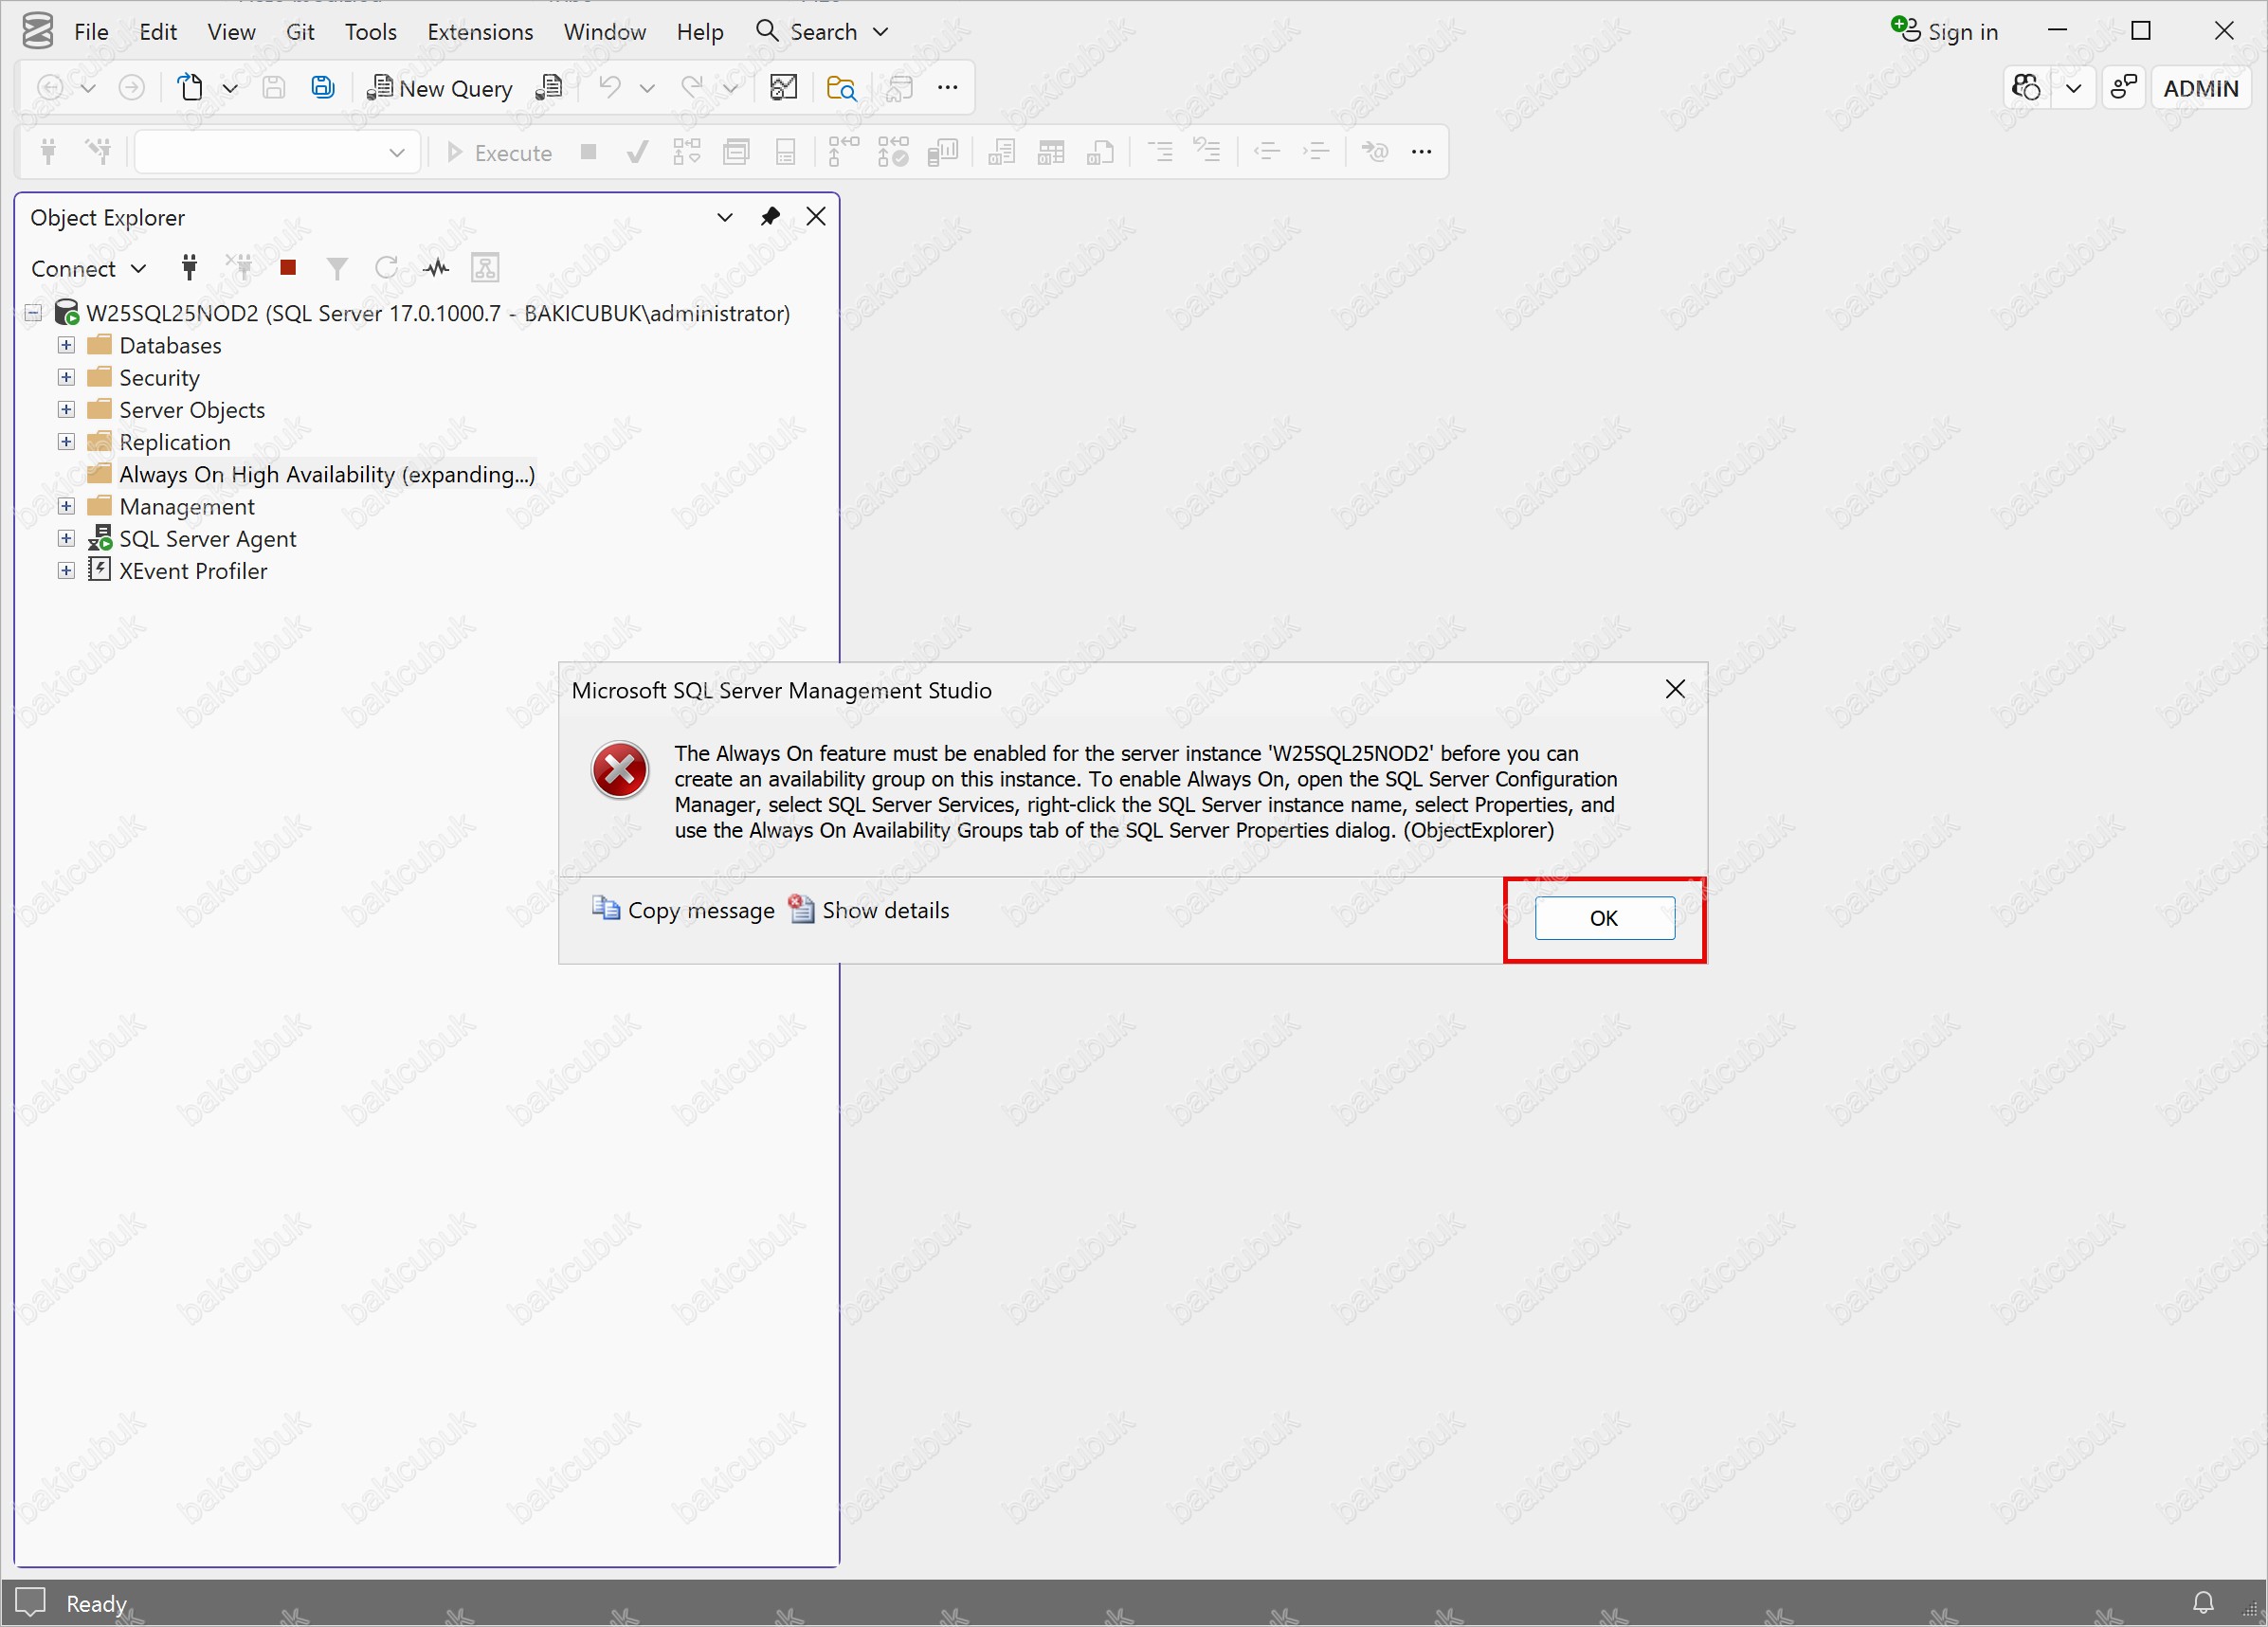The width and height of the screenshot is (2268, 1627).
Task: Click the Find in Files toolbar icon
Action: pos(841,88)
